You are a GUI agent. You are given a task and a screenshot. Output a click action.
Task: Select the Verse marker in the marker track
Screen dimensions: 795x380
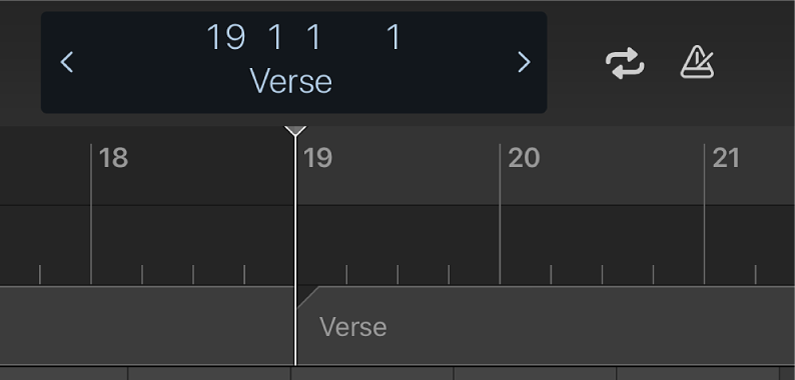pos(545,325)
